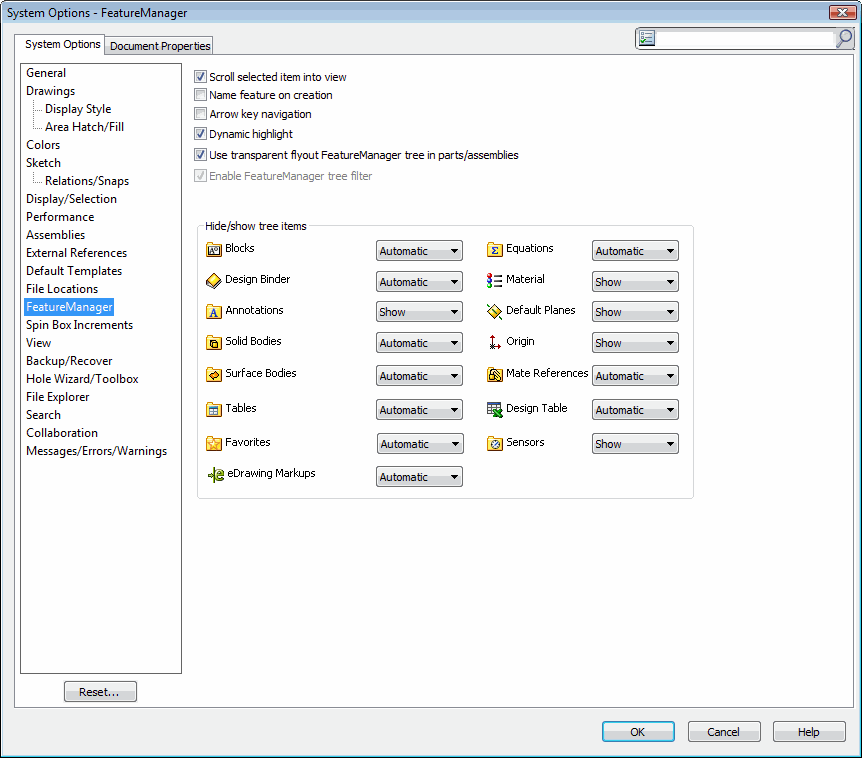Click the Design Binder icon
862x758 pixels.
coord(213,281)
